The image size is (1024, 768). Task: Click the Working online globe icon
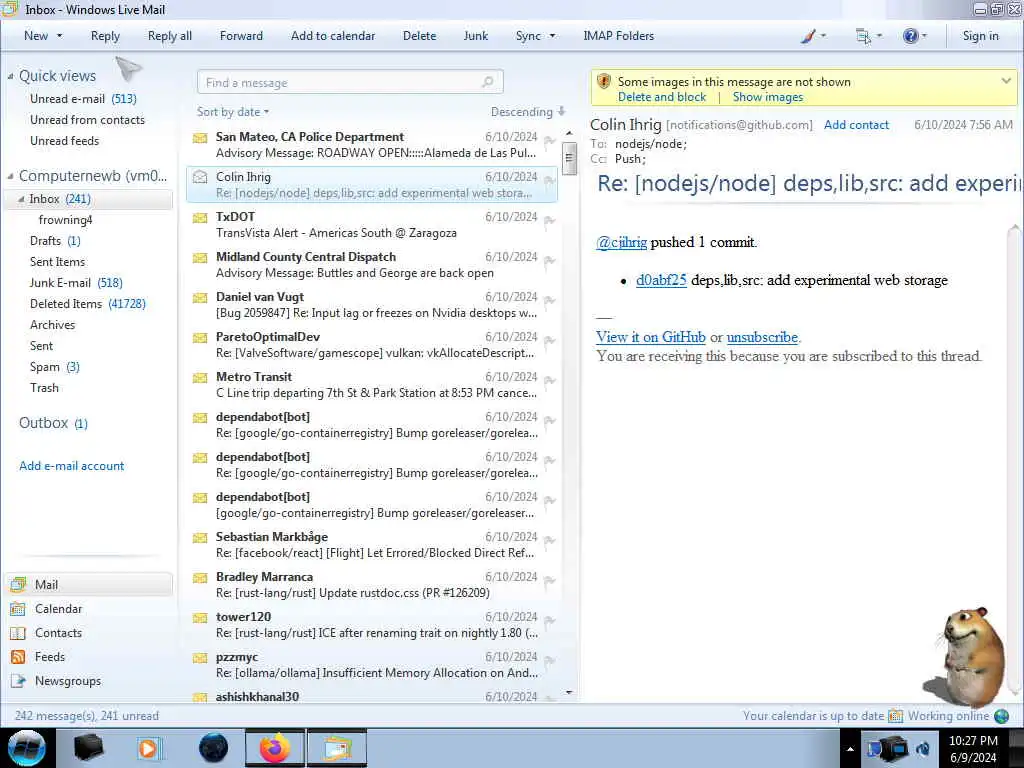click(1001, 716)
